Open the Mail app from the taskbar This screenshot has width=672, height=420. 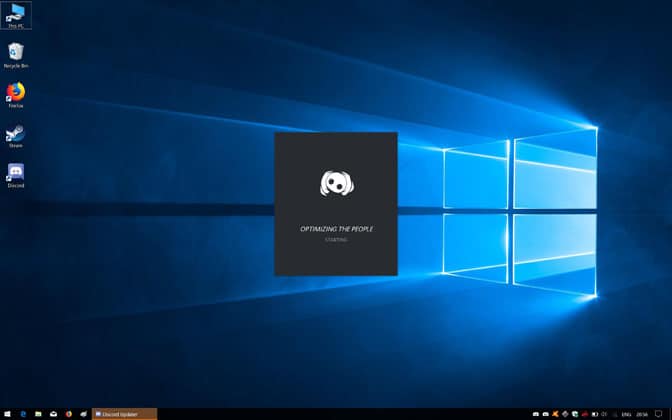coord(54,414)
